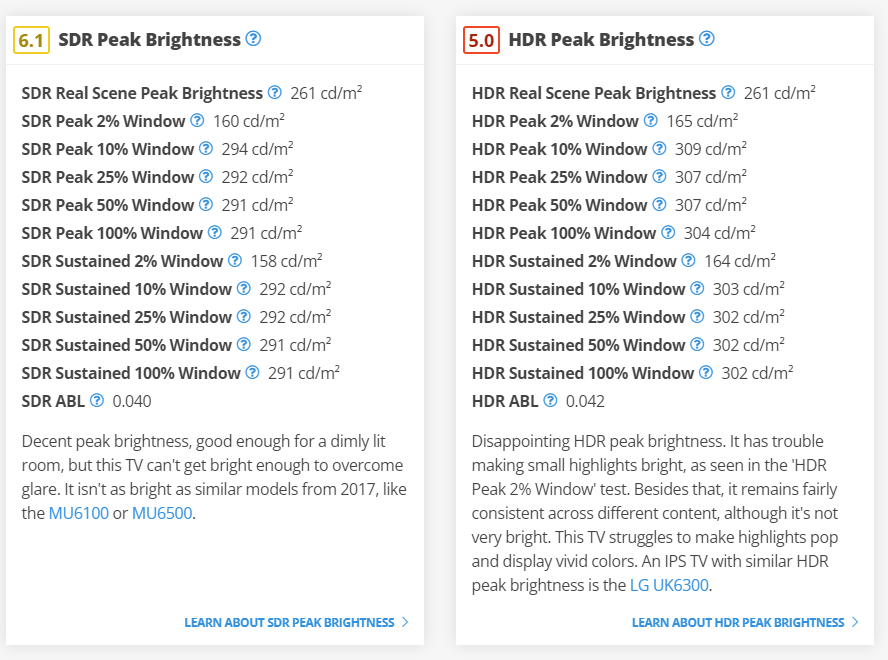888x660 pixels.
Task: Open help for SDR Real Scene Peak Brightness
Action: click(x=275, y=93)
